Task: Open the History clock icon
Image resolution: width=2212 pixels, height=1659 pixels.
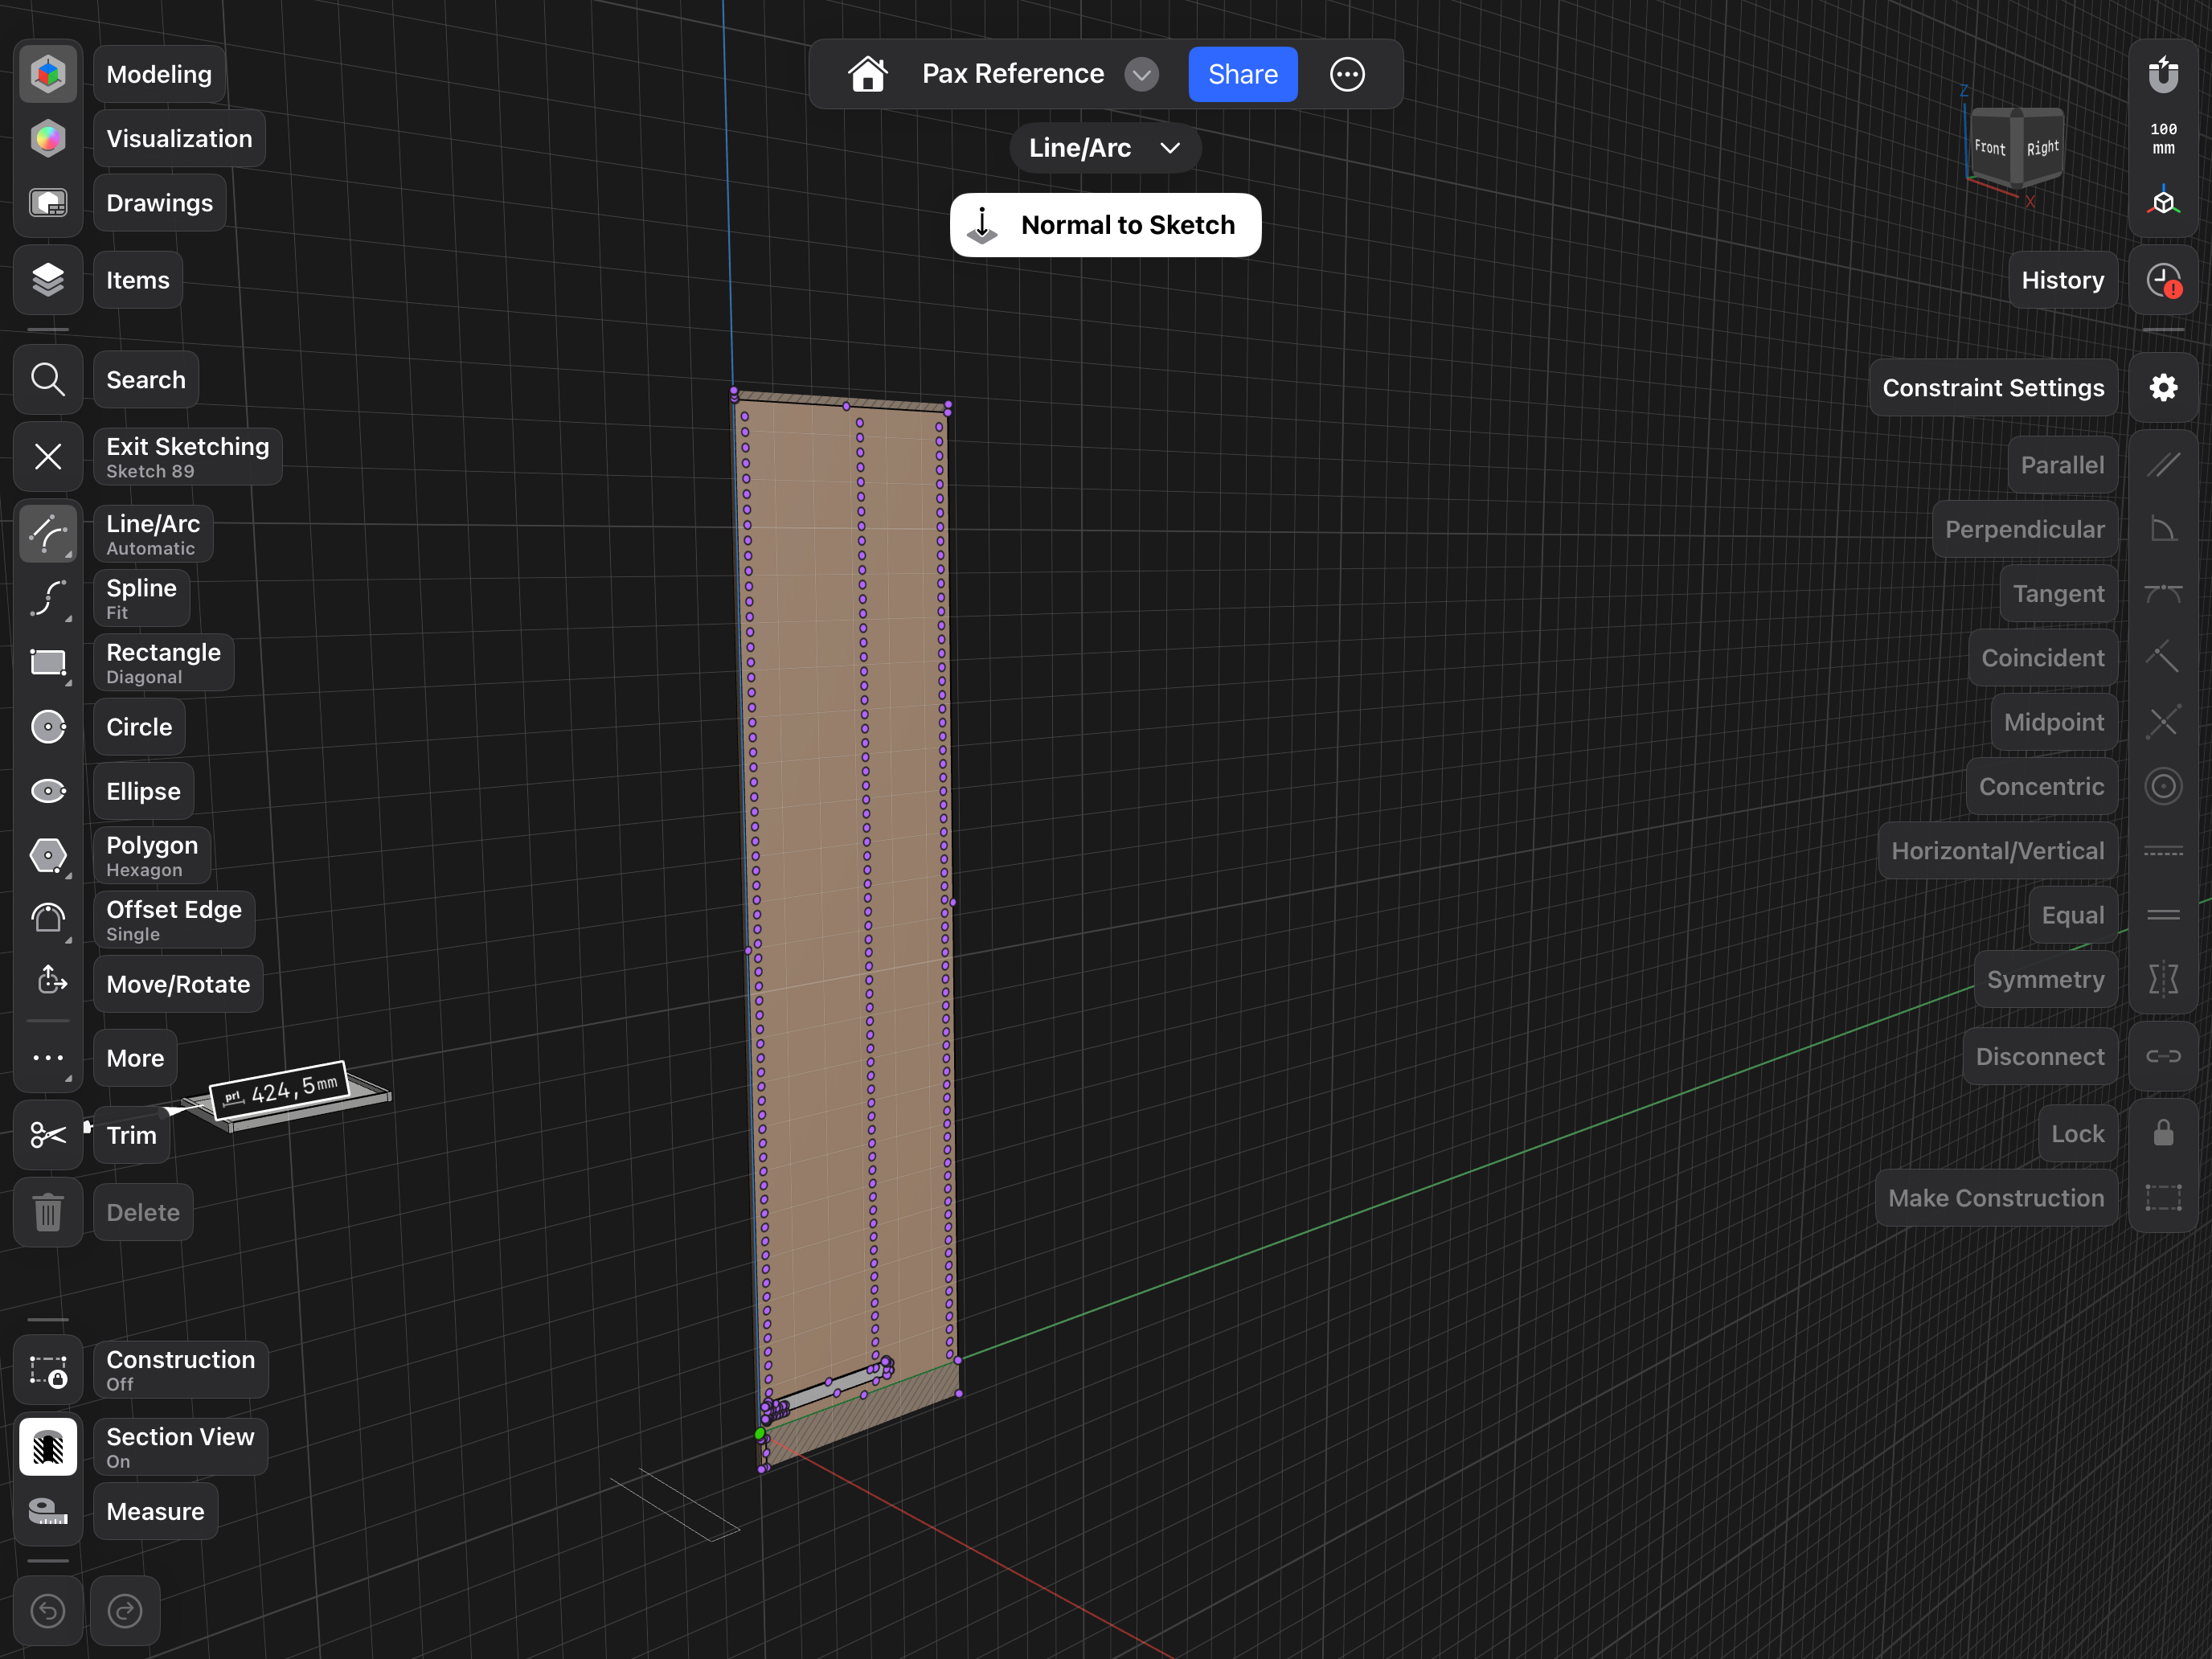Action: click(x=2163, y=280)
